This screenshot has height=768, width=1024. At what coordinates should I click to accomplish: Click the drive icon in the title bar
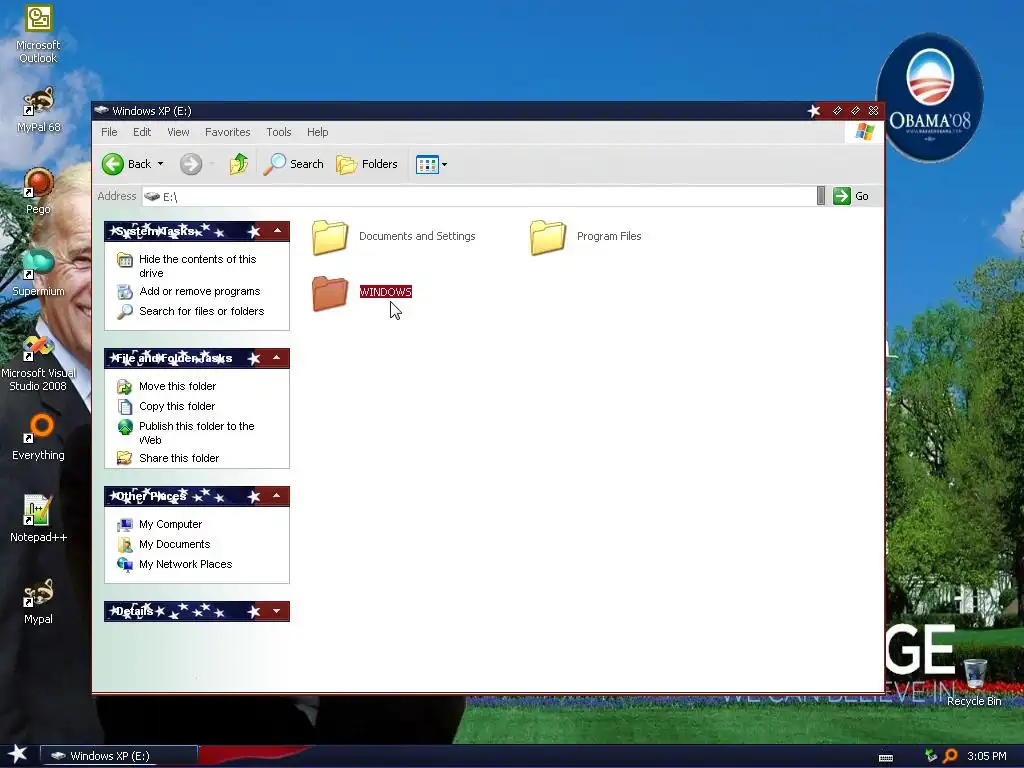pyautogui.click(x=101, y=110)
